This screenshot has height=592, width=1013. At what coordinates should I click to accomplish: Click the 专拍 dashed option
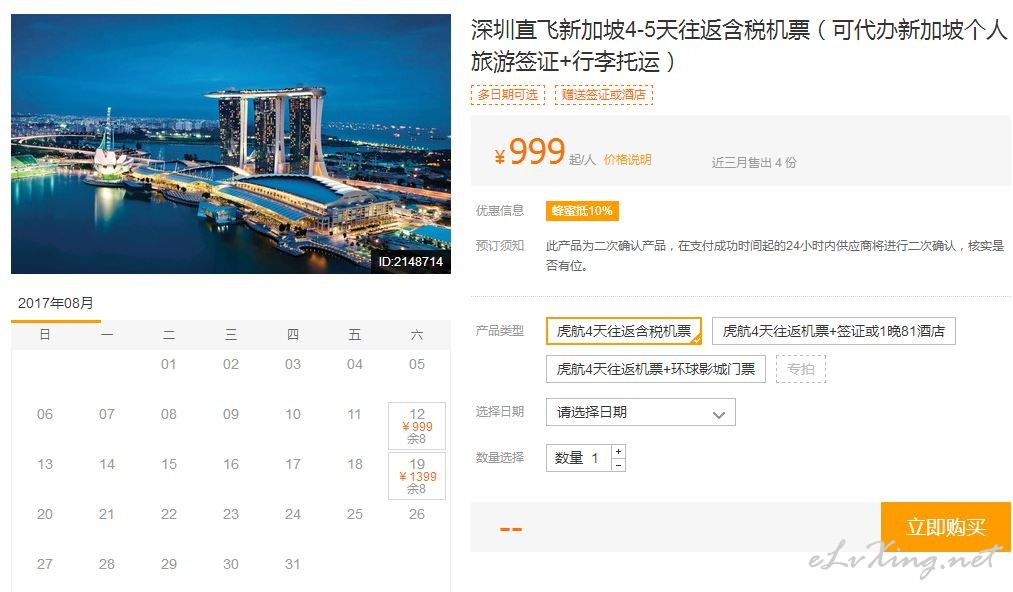coord(800,369)
